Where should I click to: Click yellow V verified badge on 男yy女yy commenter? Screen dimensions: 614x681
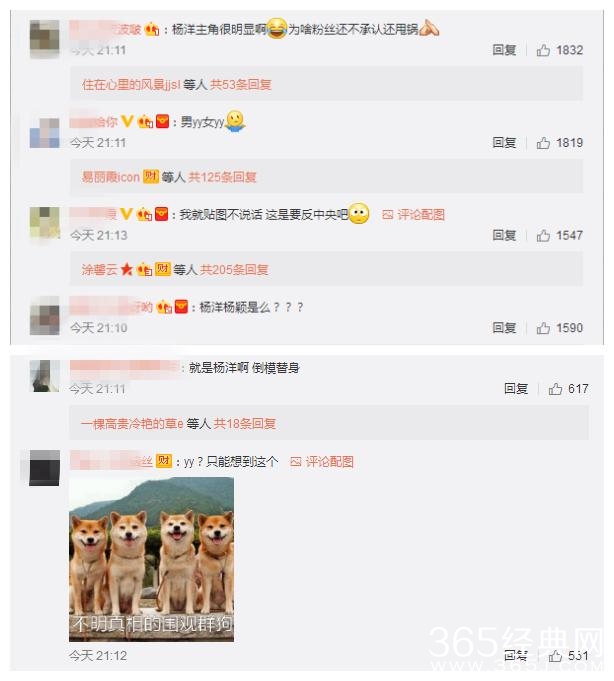tap(127, 122)
